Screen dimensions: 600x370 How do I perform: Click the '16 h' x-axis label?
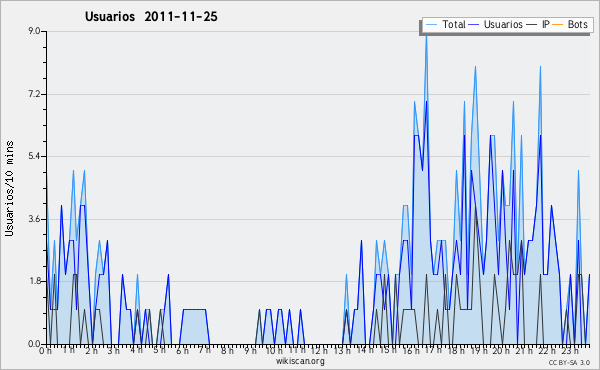pyautogui.click(x=411, y=350)
